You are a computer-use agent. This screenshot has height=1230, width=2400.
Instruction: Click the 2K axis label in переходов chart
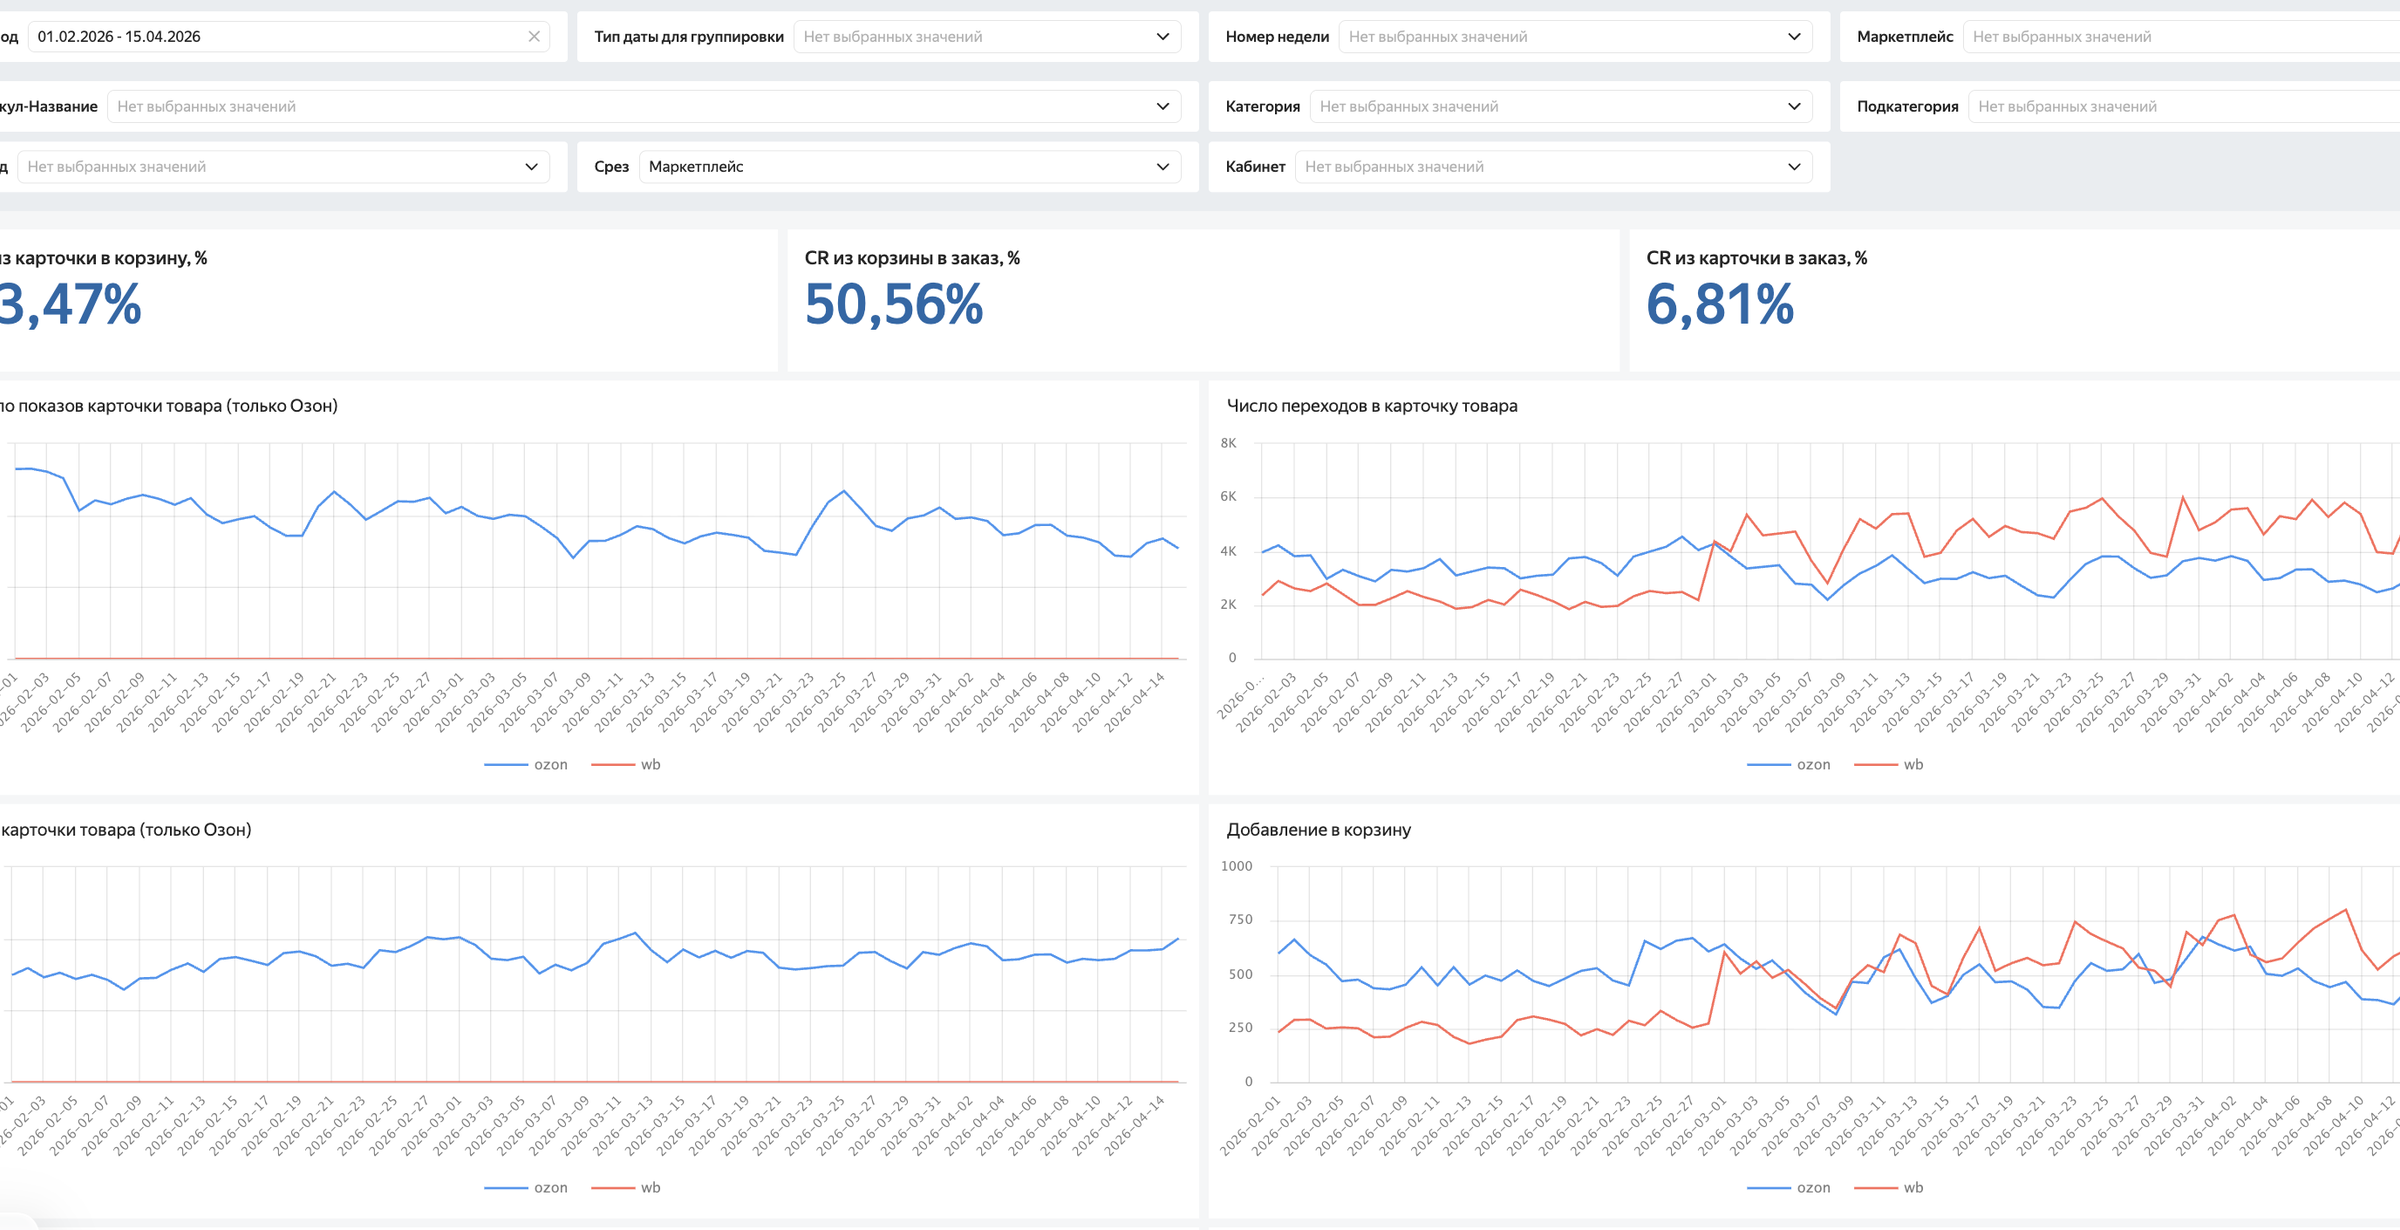click(x=1228, y=605)
